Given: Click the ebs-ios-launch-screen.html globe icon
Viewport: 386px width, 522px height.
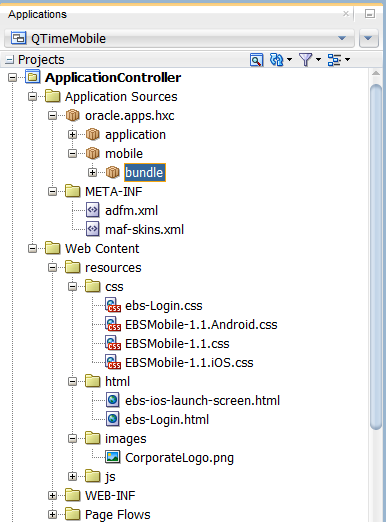Looking at the screenshot, I should 113,400.
